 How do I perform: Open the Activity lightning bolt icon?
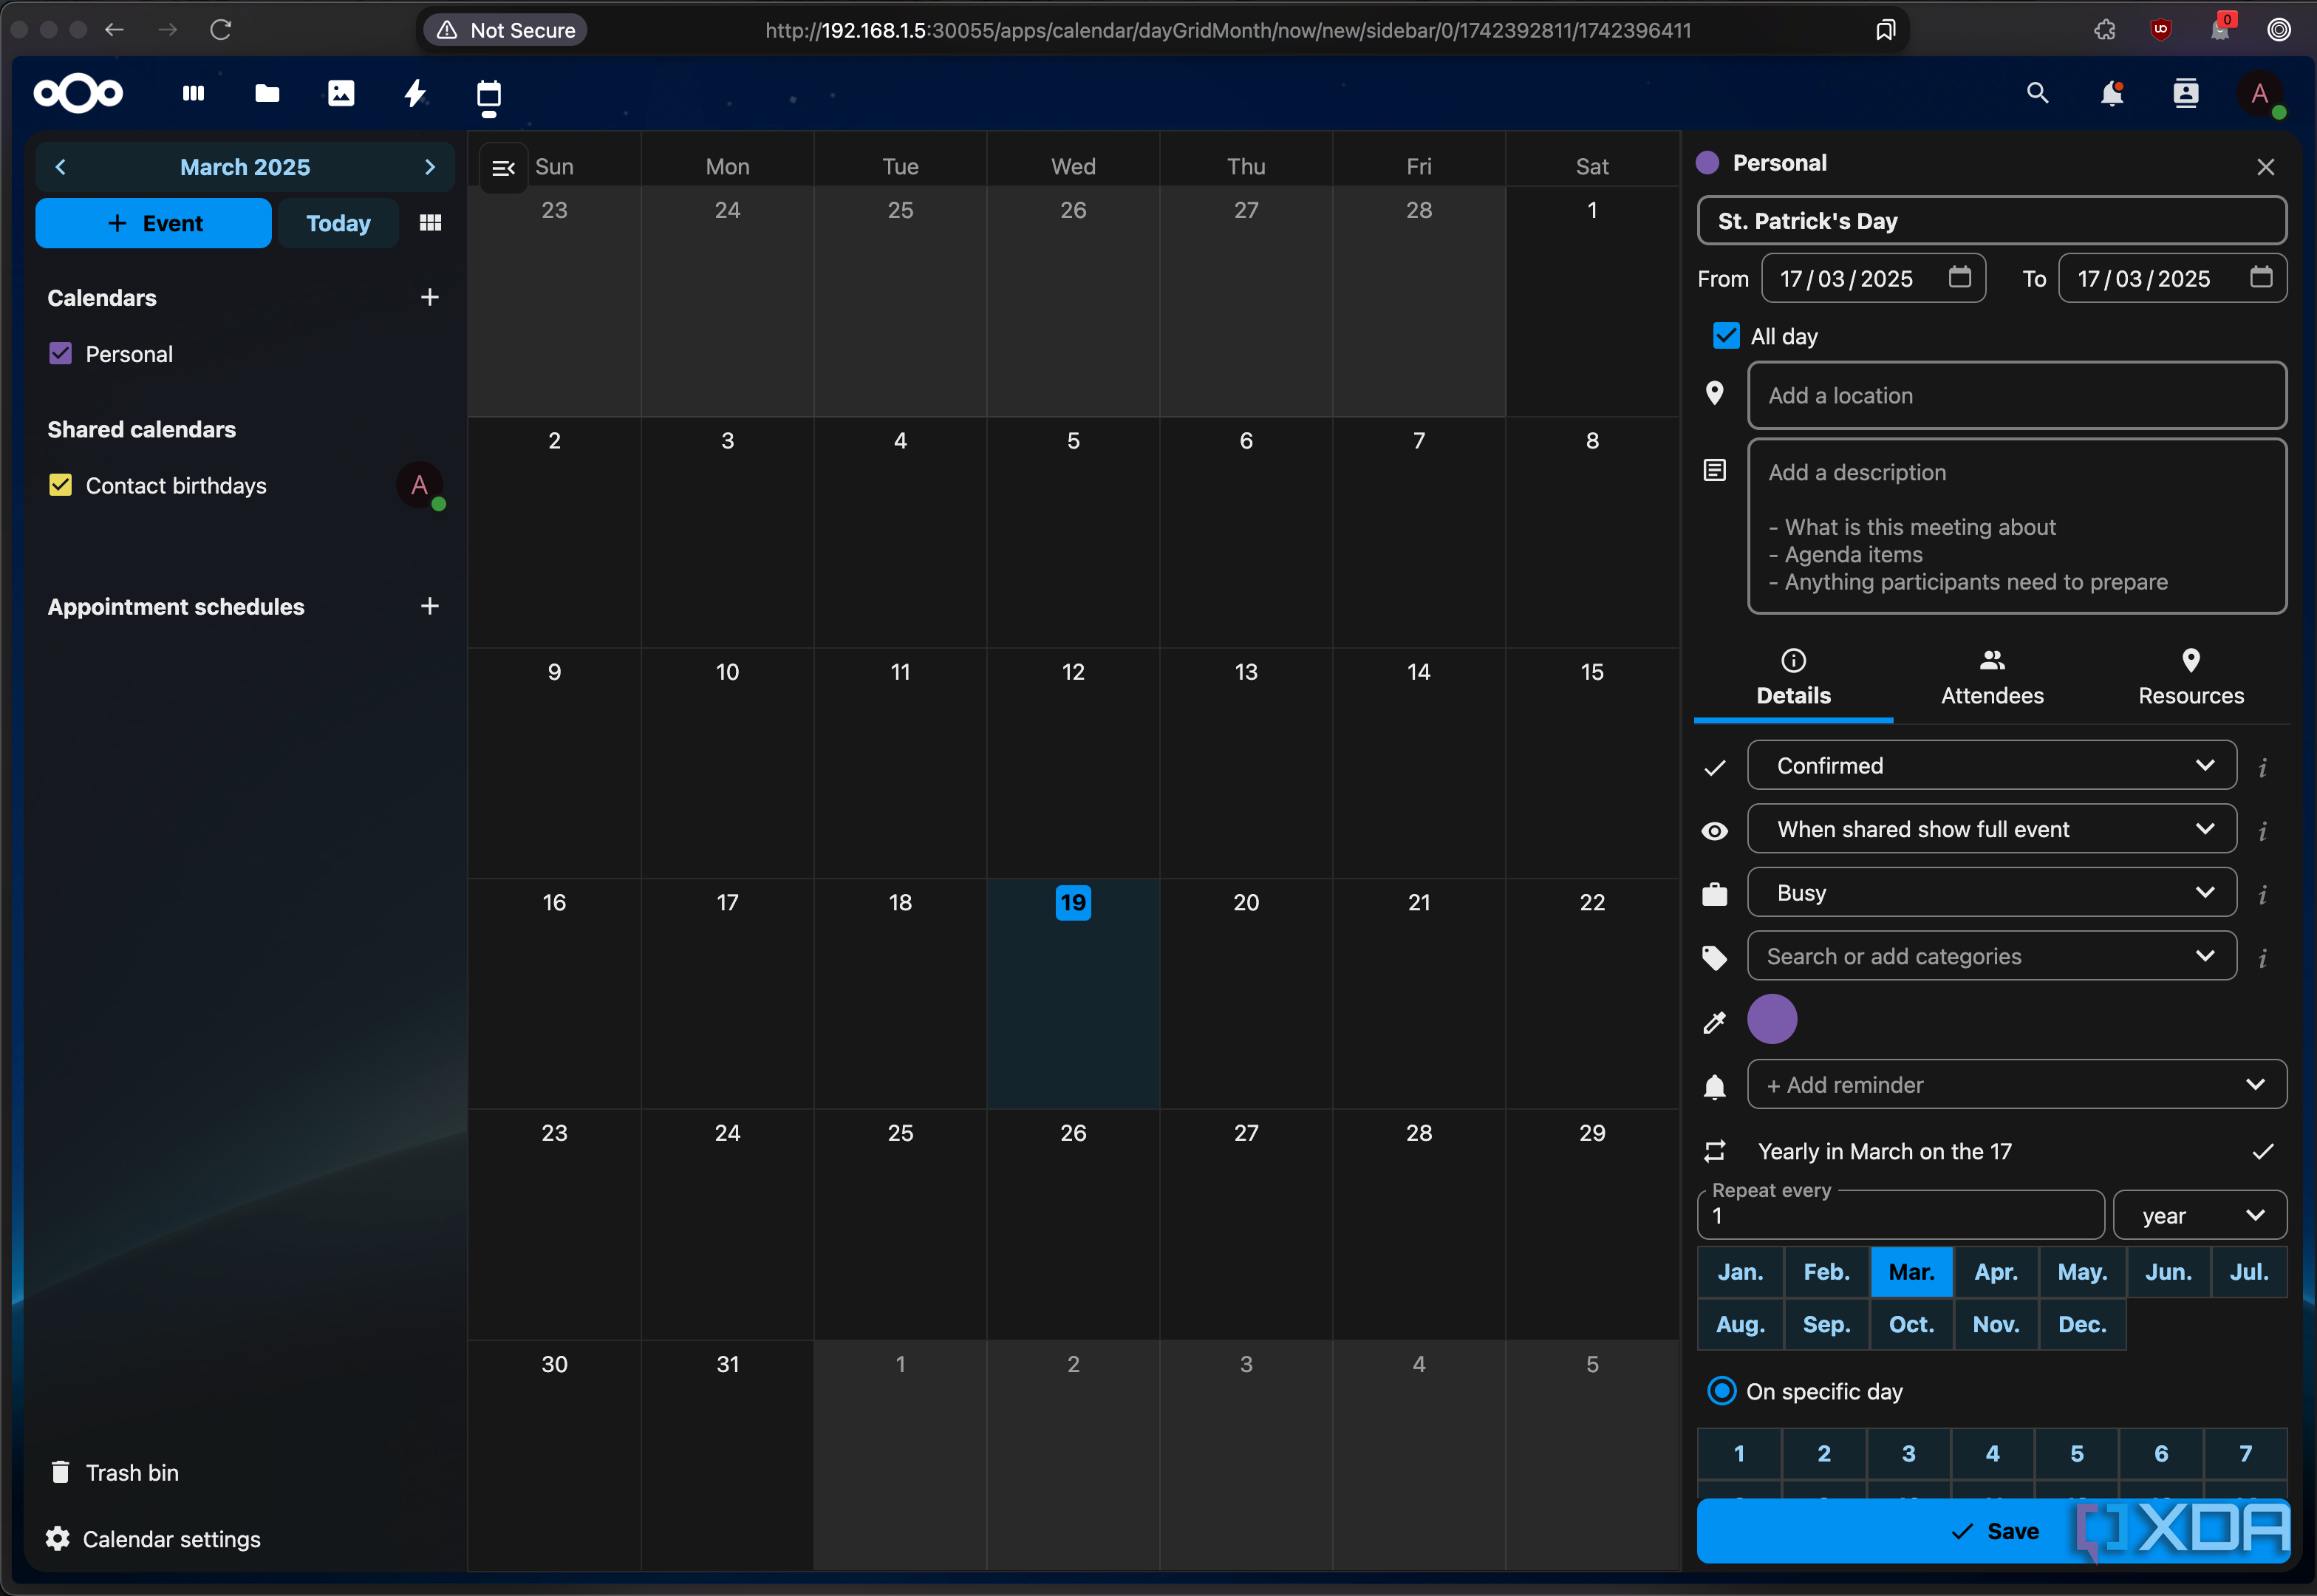415,94
